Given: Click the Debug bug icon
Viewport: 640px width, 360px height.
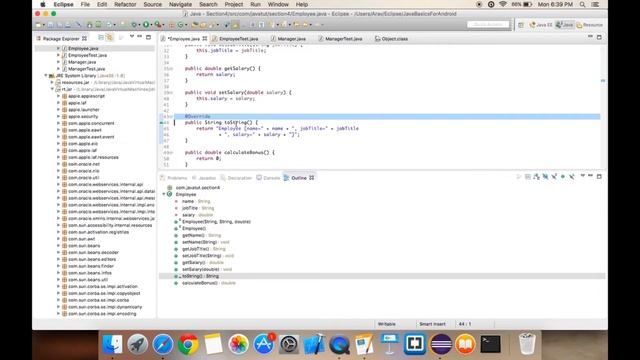Looking at the screenshot, I should 134,25.
